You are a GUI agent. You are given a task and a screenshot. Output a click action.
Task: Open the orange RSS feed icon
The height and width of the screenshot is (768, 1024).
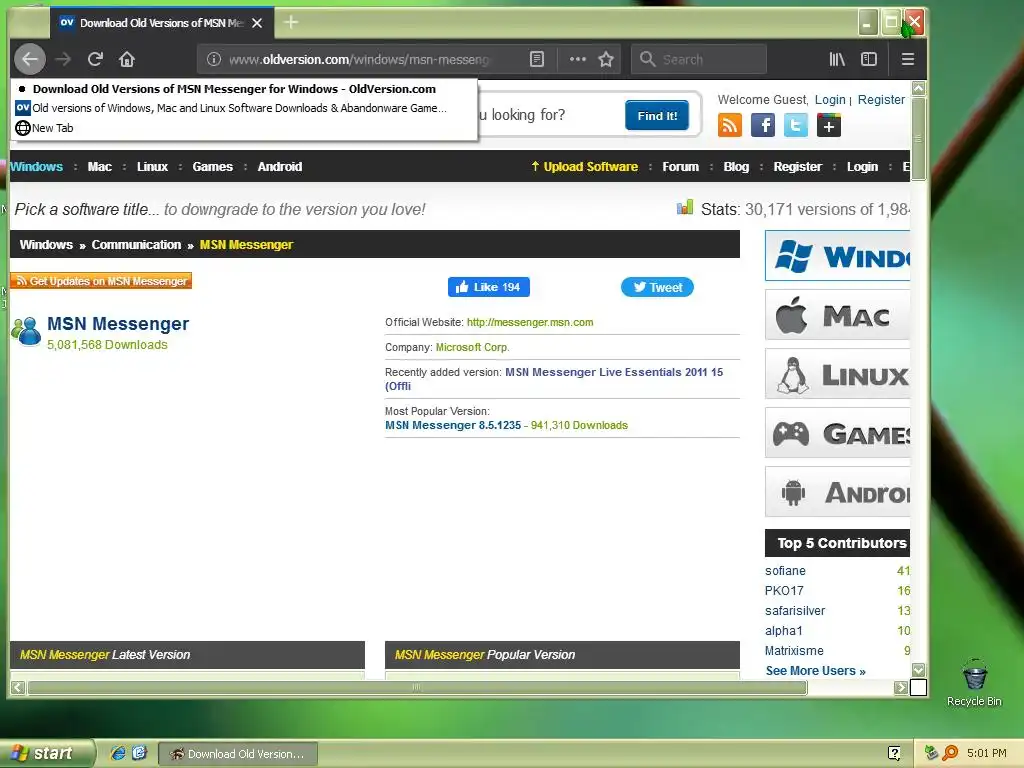coord(729,125)
